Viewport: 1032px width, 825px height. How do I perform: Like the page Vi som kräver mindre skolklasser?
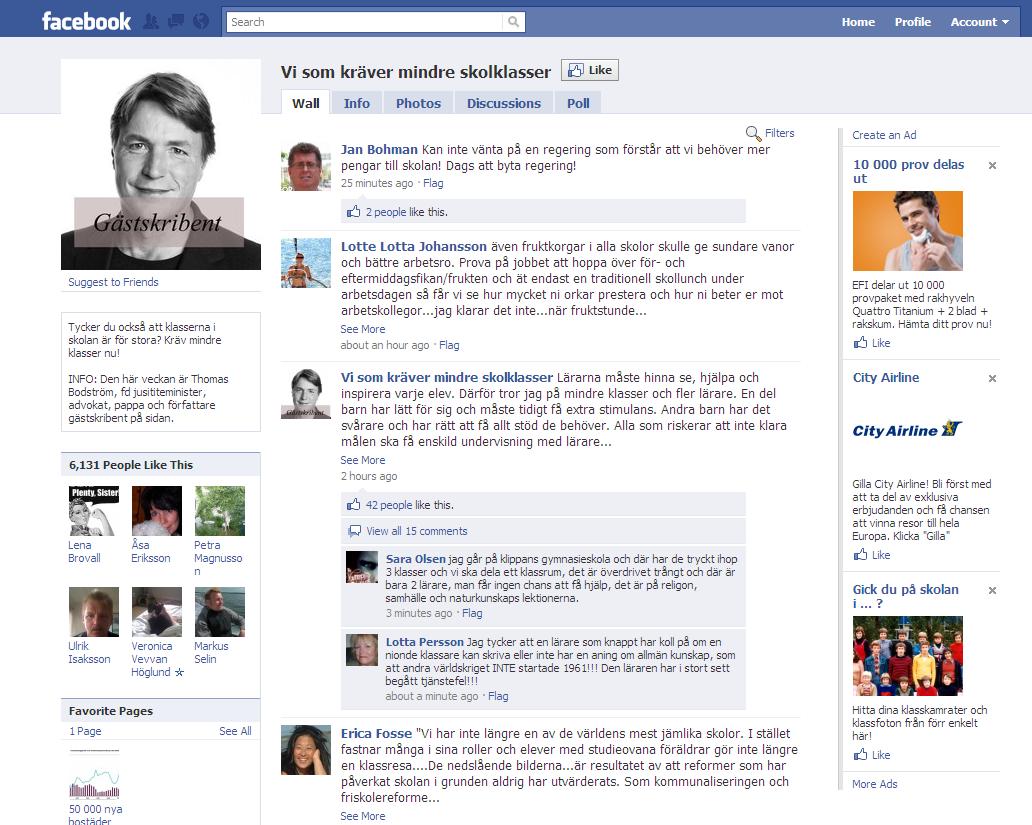pyautogui.click(x=590, y=70)
